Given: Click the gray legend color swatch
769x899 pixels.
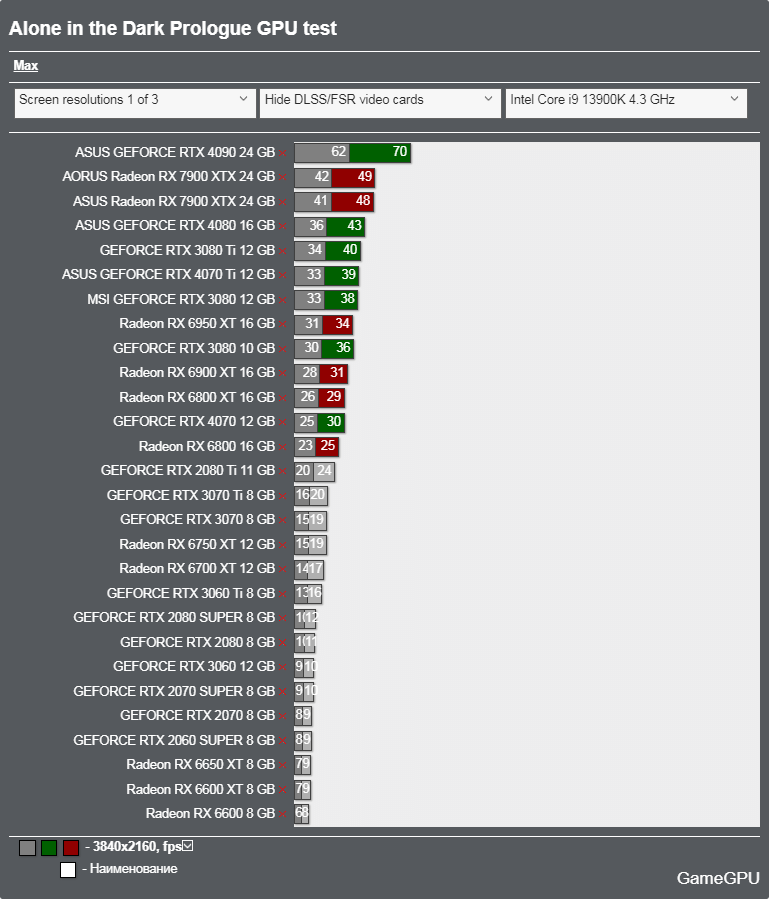Looking at the screenshot, I should tap(27, 848).
